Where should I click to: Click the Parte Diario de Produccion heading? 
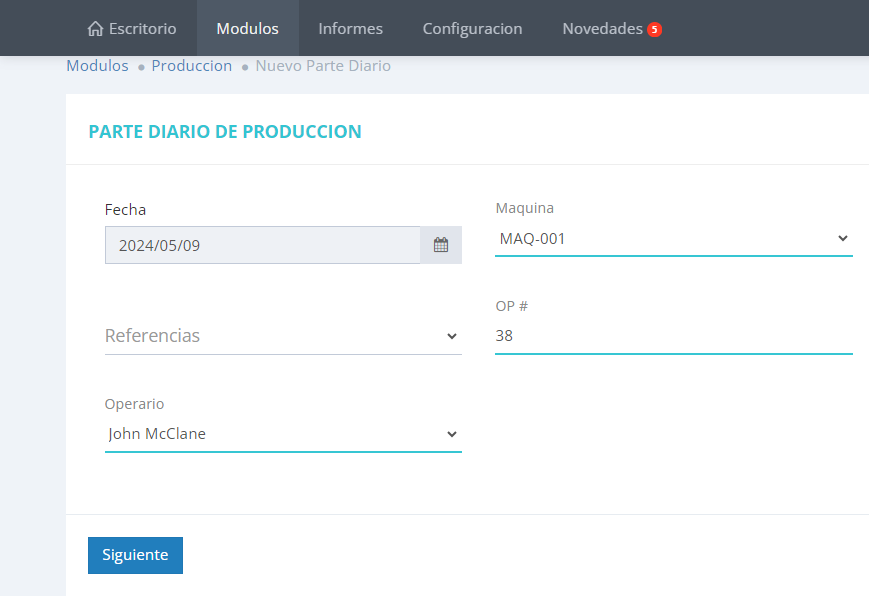click(225, 131)
